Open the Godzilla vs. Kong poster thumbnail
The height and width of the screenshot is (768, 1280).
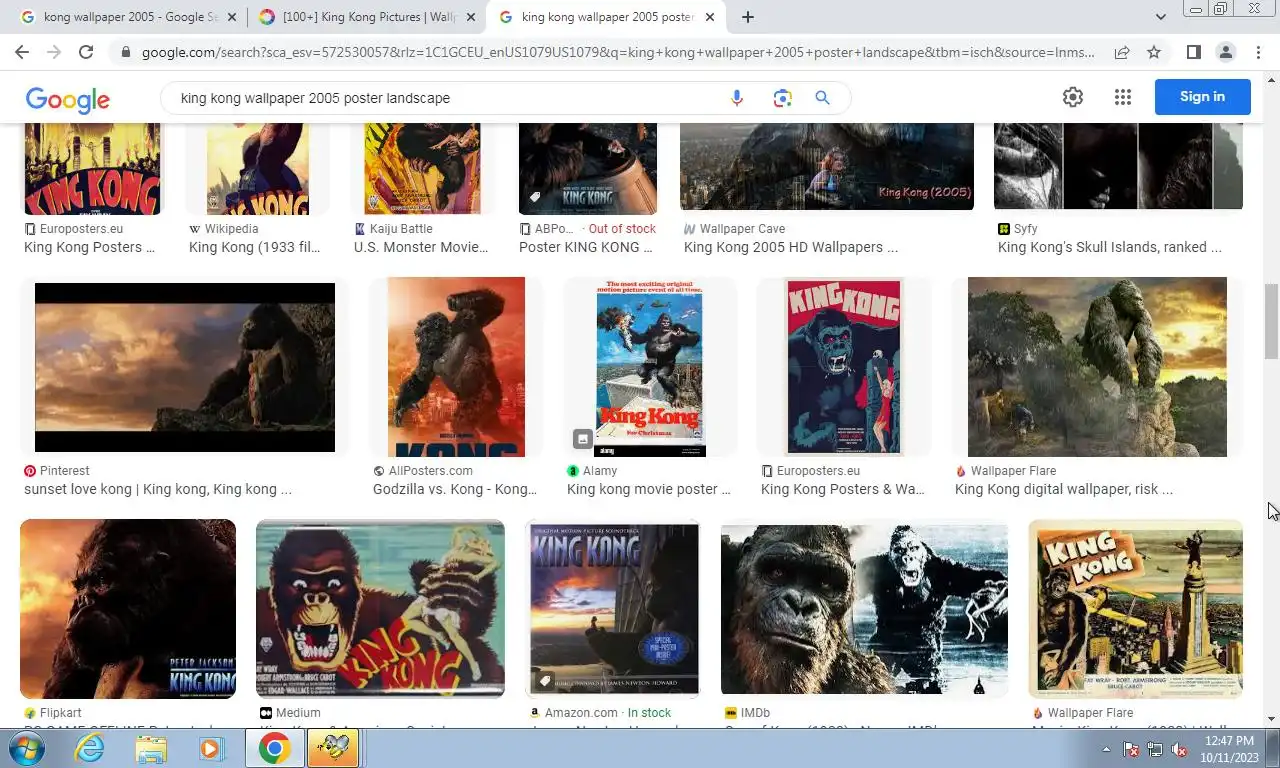(456, 367)
